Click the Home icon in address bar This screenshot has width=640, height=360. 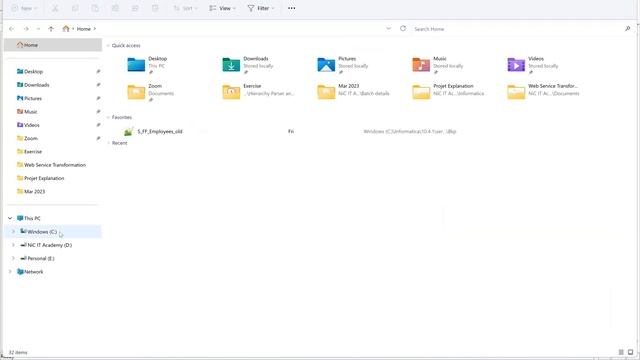[x=66, y=29]
